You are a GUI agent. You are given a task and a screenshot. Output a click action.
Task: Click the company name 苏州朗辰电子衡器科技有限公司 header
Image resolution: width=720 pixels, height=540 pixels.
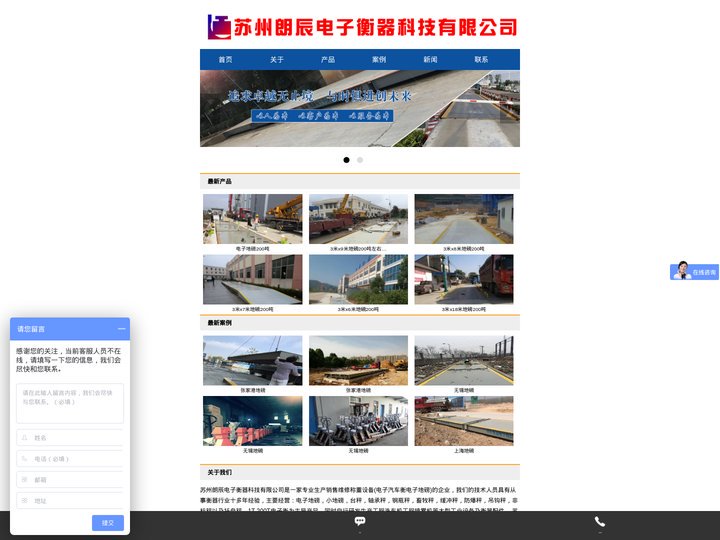tap(376, 27)
